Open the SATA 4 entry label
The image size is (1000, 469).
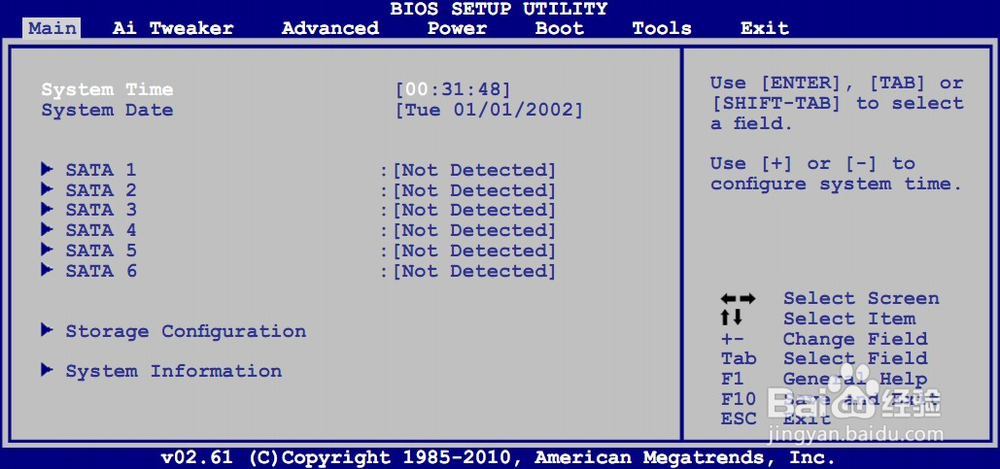click(x=101, y=230)
